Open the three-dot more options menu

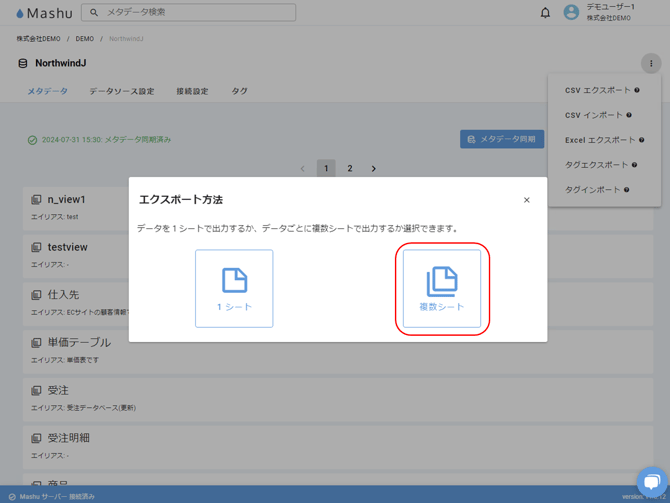(651, 63)
